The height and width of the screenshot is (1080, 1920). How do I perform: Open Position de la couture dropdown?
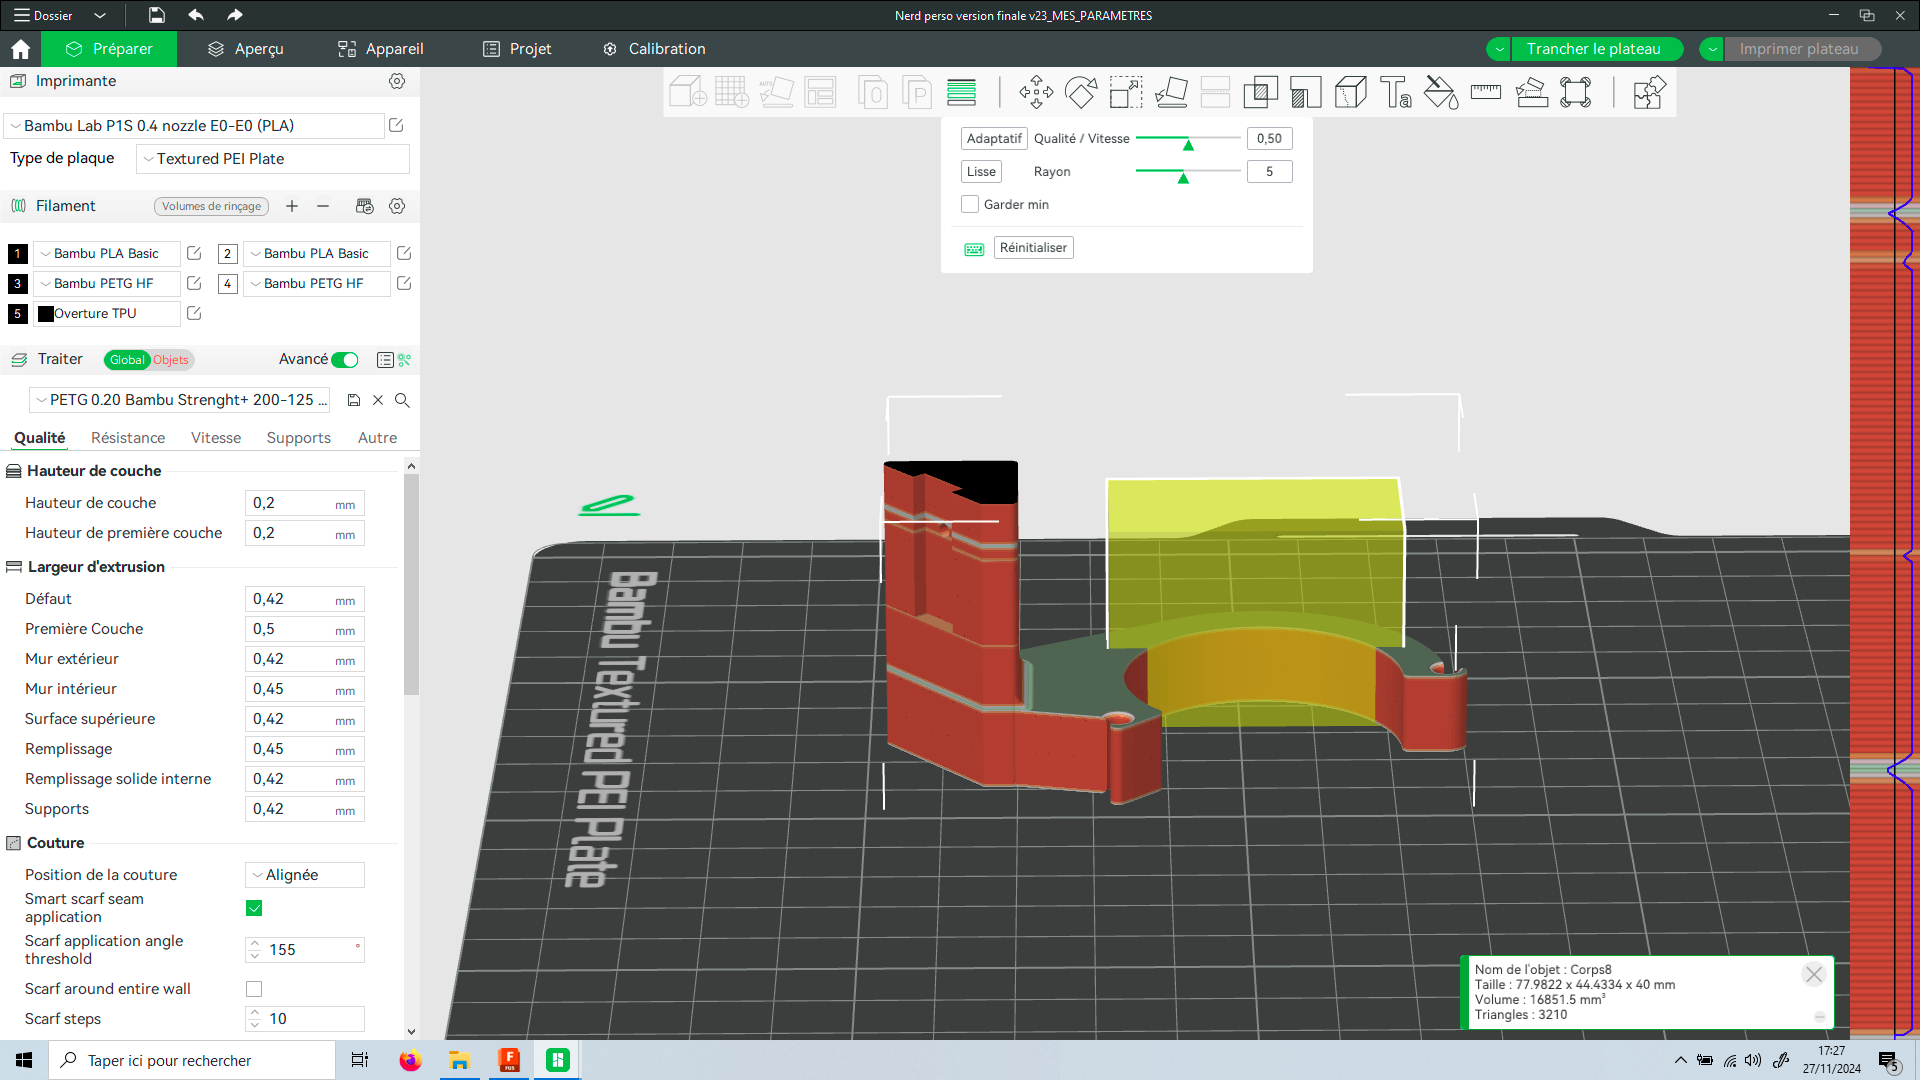point(305,875)
